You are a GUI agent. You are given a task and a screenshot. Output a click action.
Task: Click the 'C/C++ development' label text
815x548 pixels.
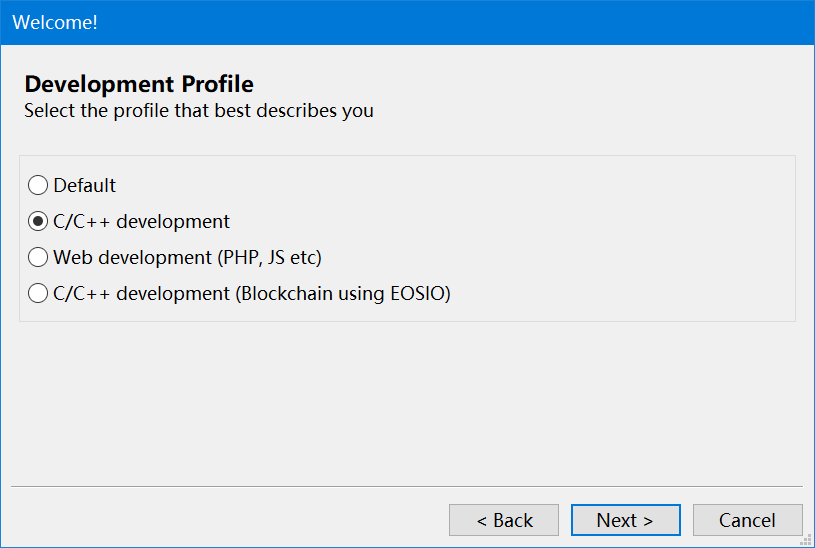point(141,221)
